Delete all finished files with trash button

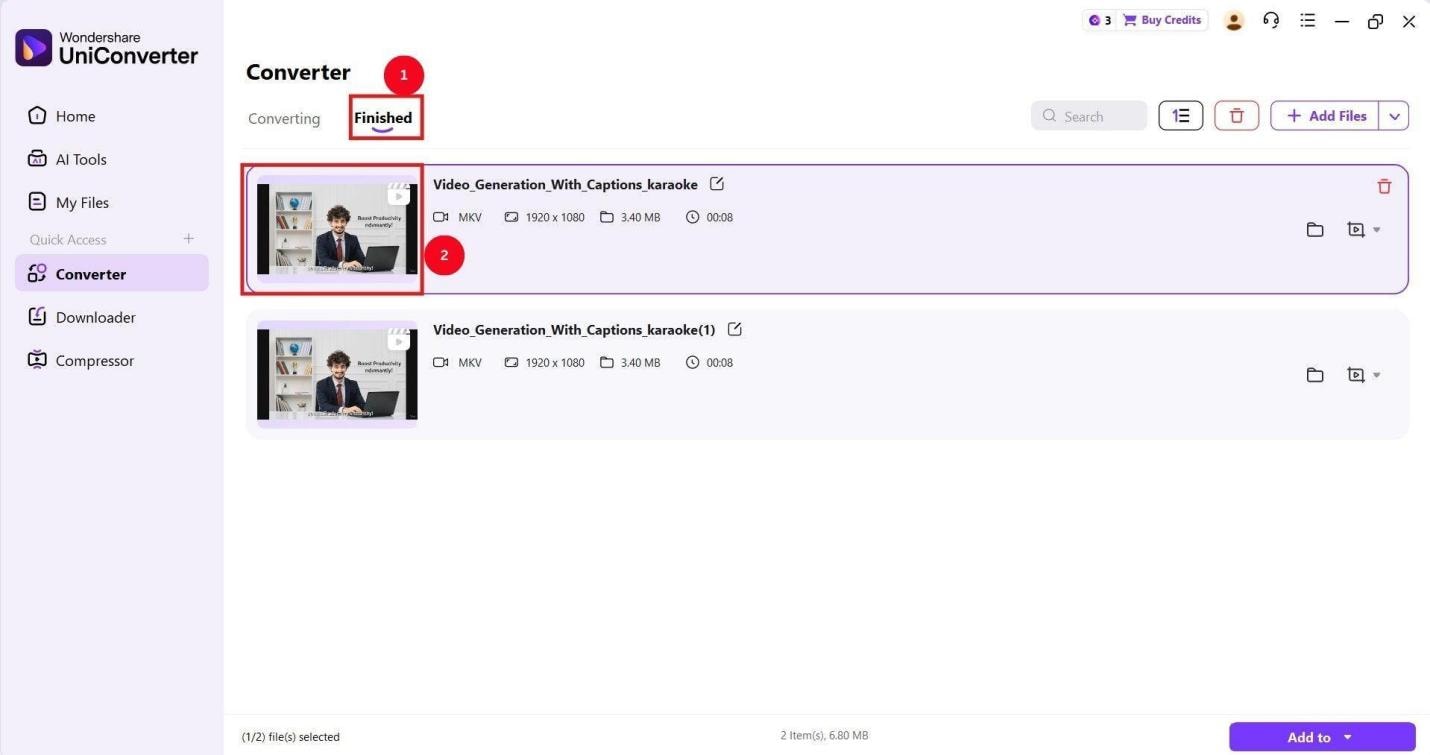click(x=1236, y=116)
